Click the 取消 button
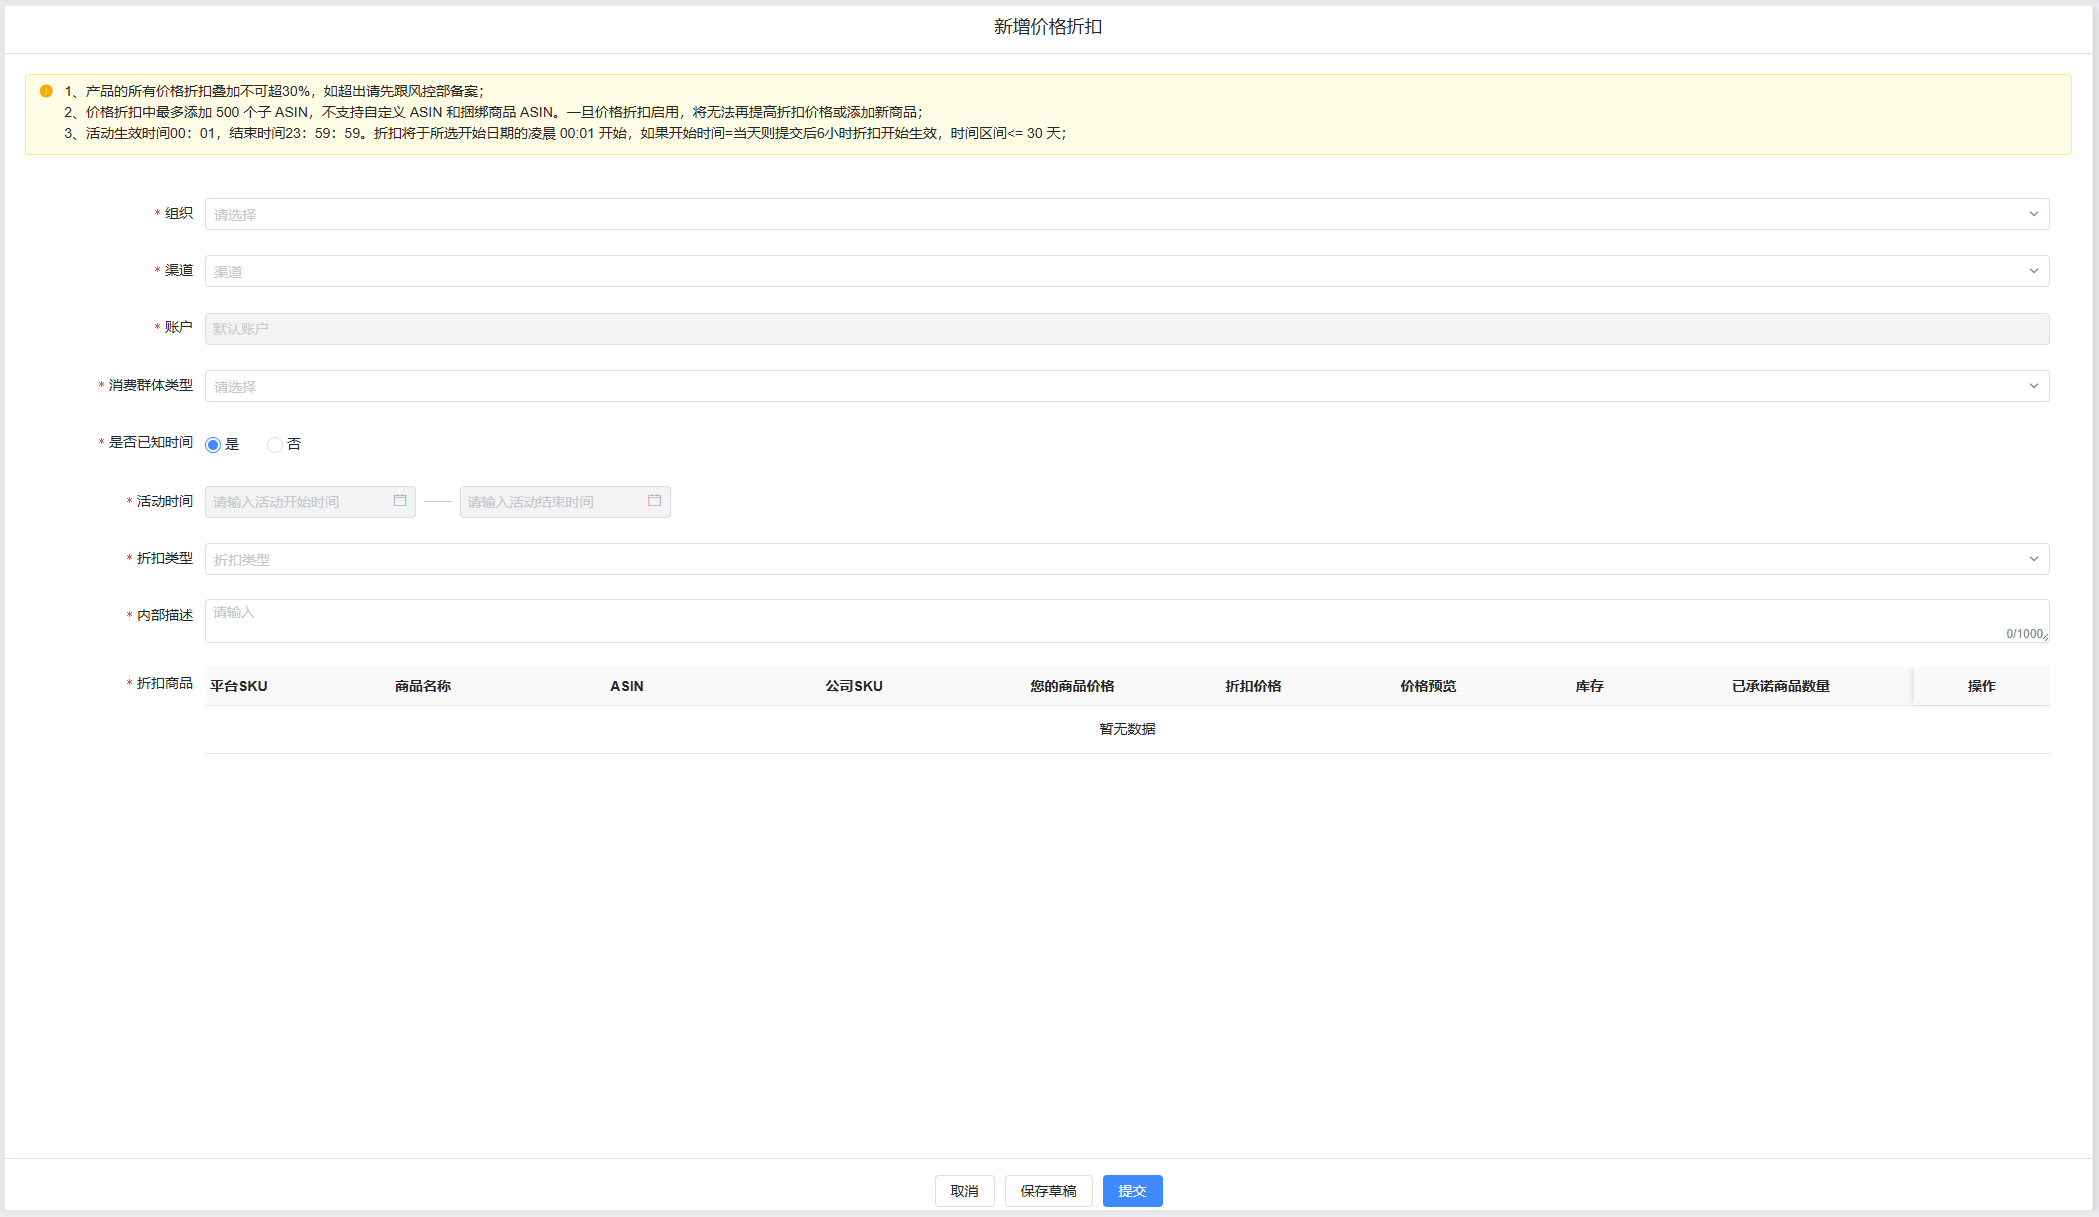 click(x=964, y=1191)
